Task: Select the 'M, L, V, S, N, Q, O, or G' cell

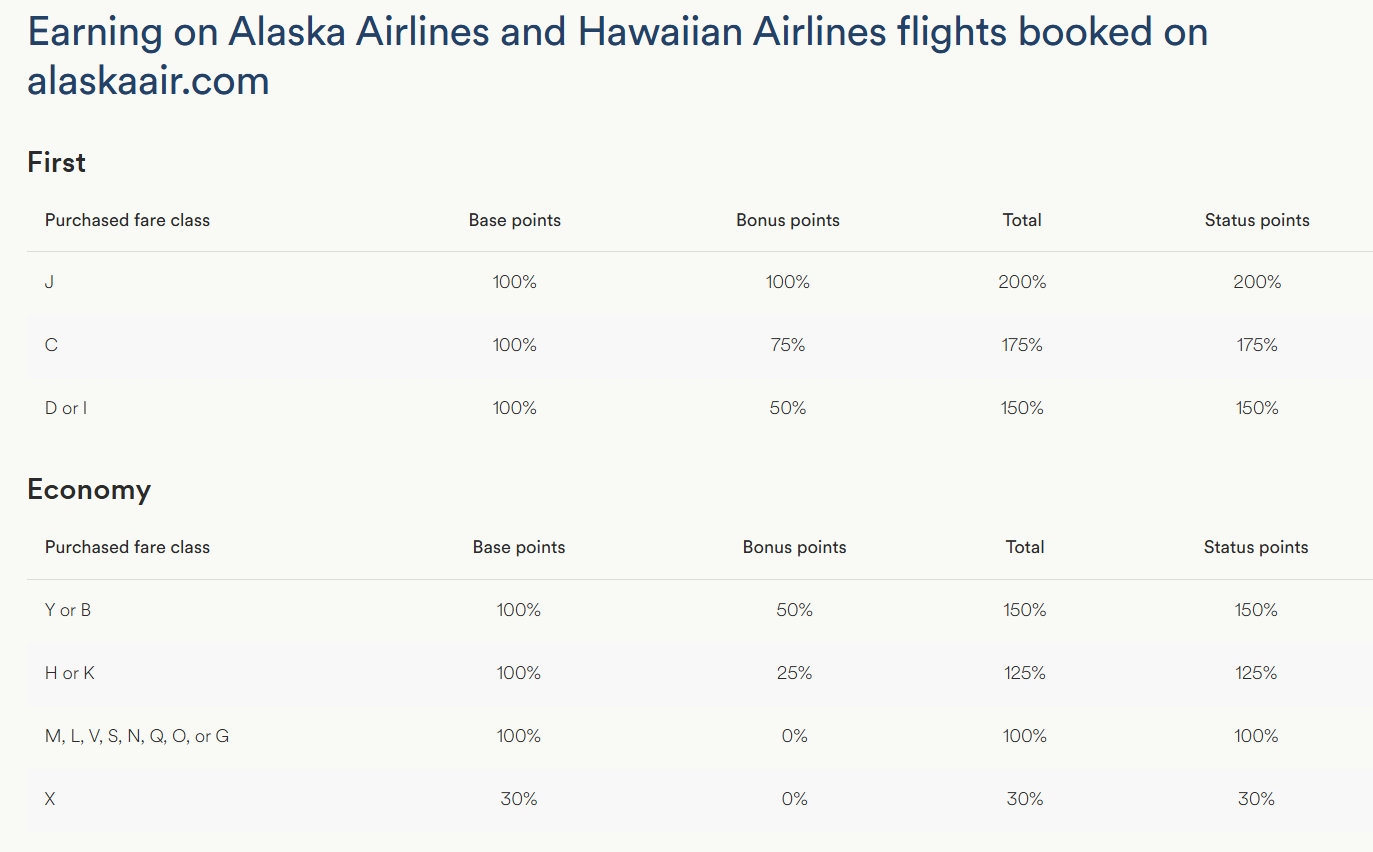Action: tap(137, 736)
